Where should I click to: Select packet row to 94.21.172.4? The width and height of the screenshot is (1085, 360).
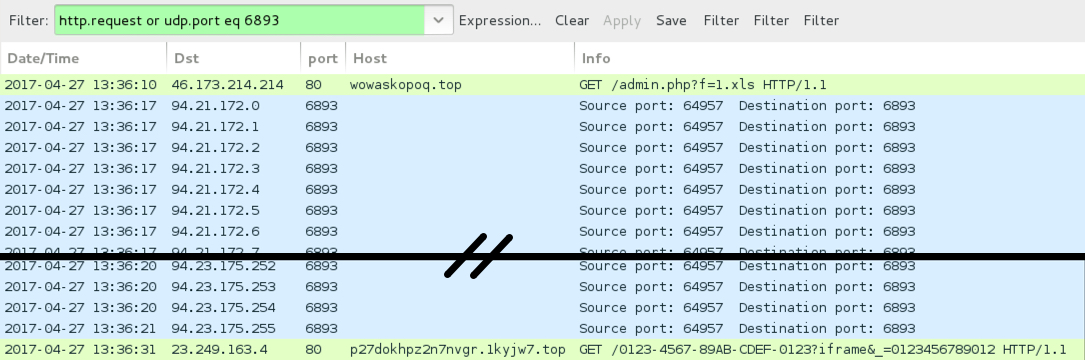coord(542,189)
